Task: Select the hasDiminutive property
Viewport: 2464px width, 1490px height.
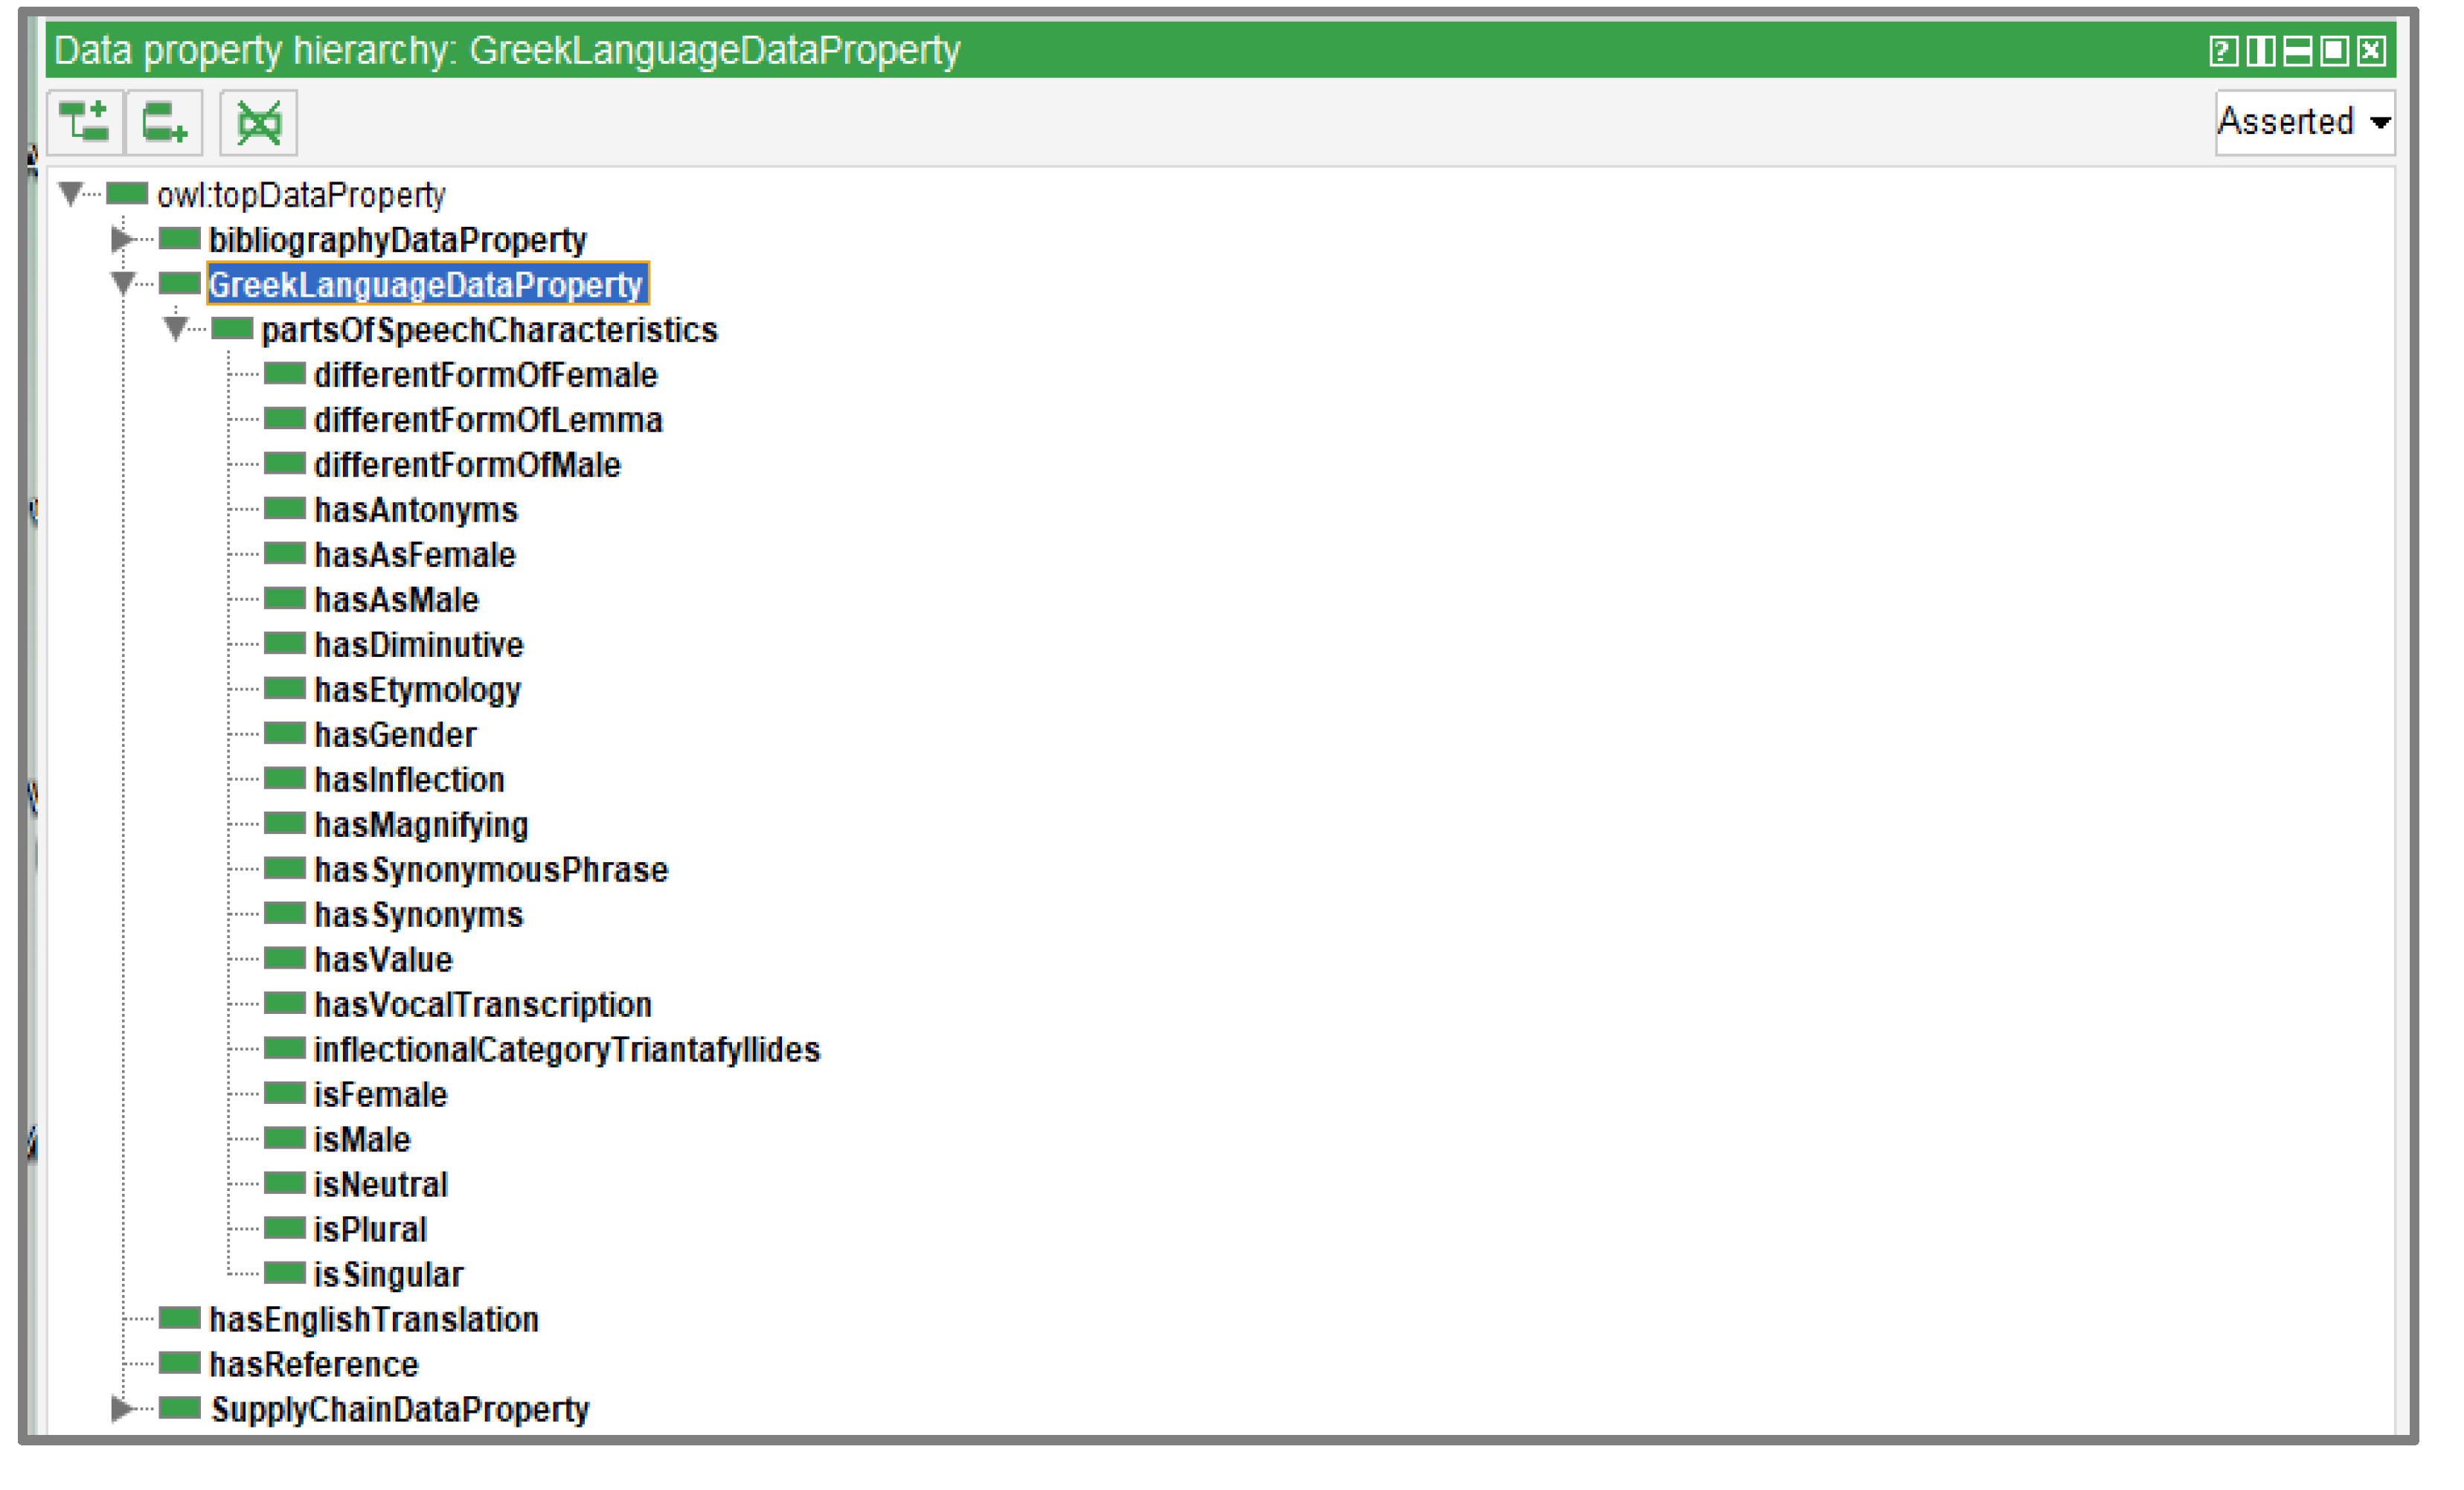Action: (418, 645)
